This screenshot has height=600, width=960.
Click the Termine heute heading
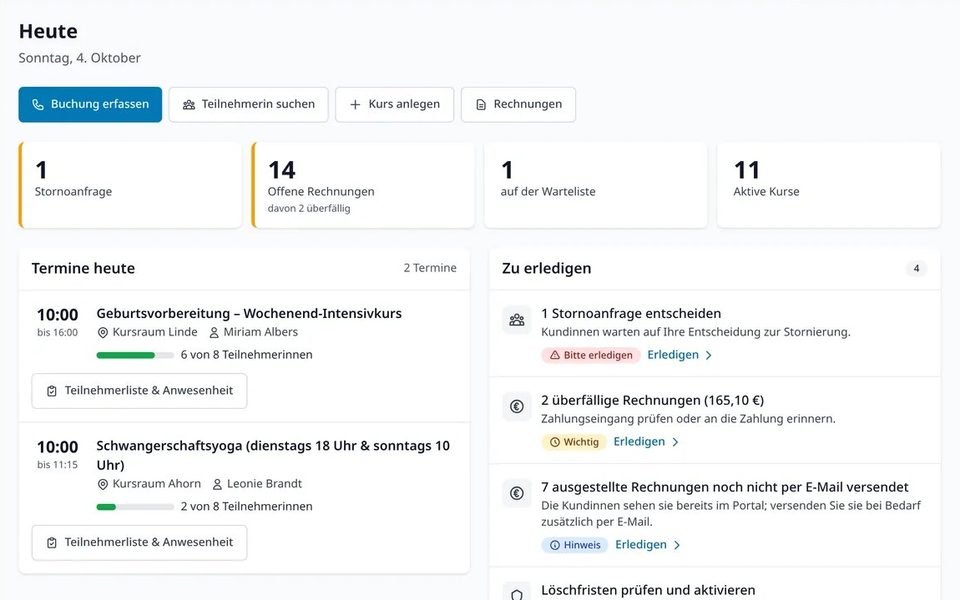coord(83,269)
